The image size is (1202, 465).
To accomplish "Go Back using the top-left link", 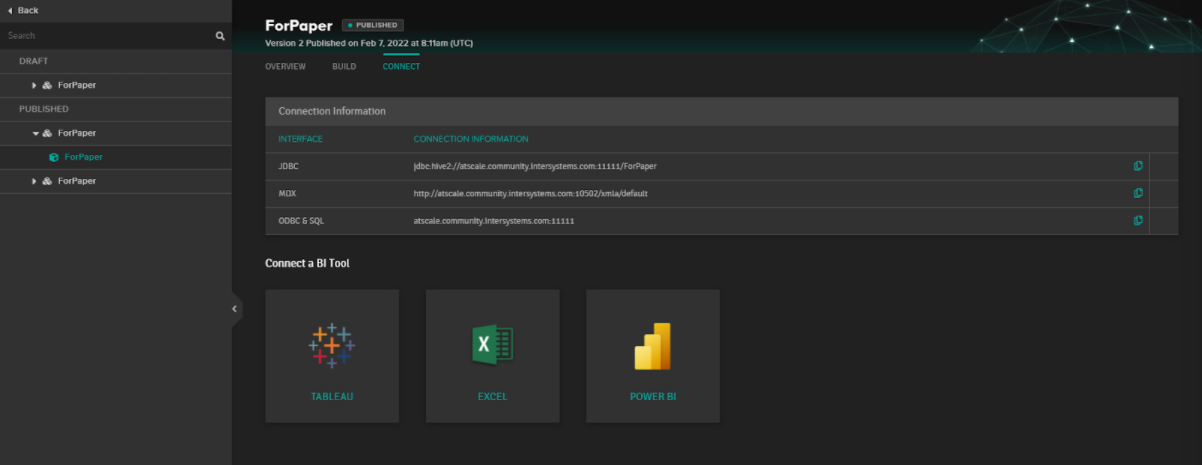I will pos(23,10).
